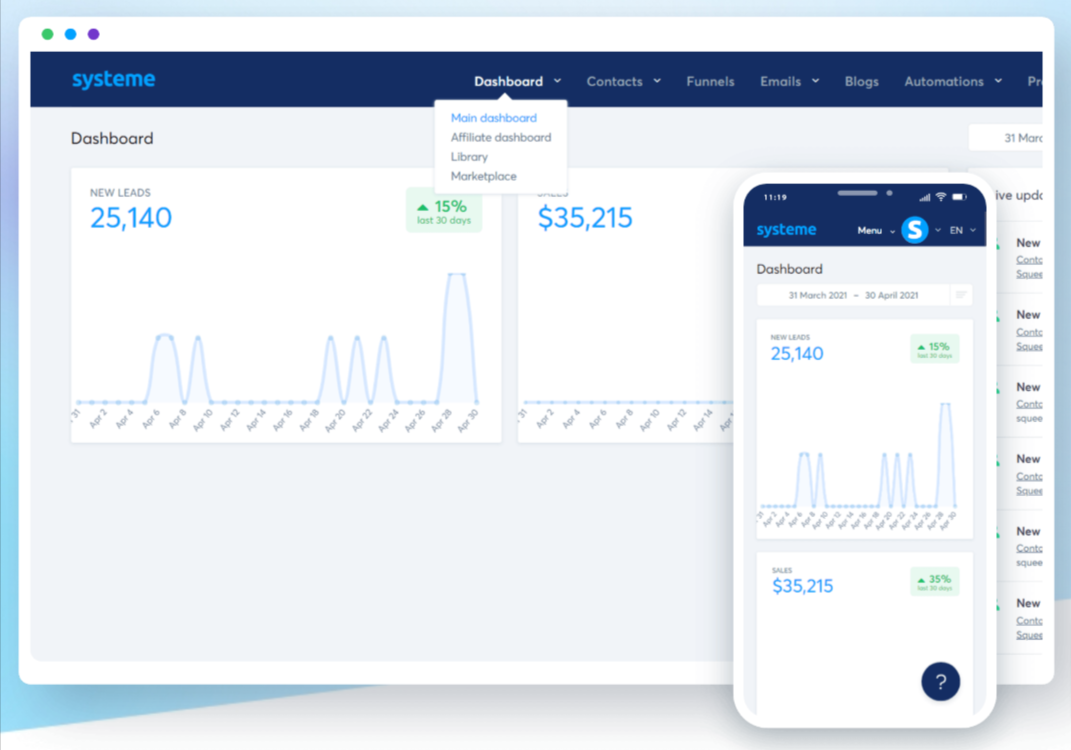Click the systeme logo in the desktop navigation bar

[x=113, y=80]
